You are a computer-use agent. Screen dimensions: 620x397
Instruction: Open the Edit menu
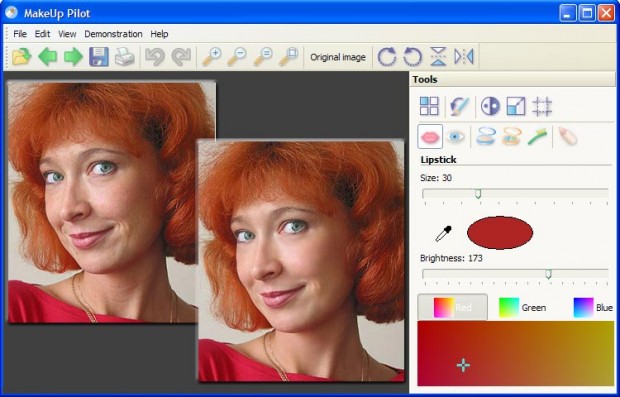[42, 34]
